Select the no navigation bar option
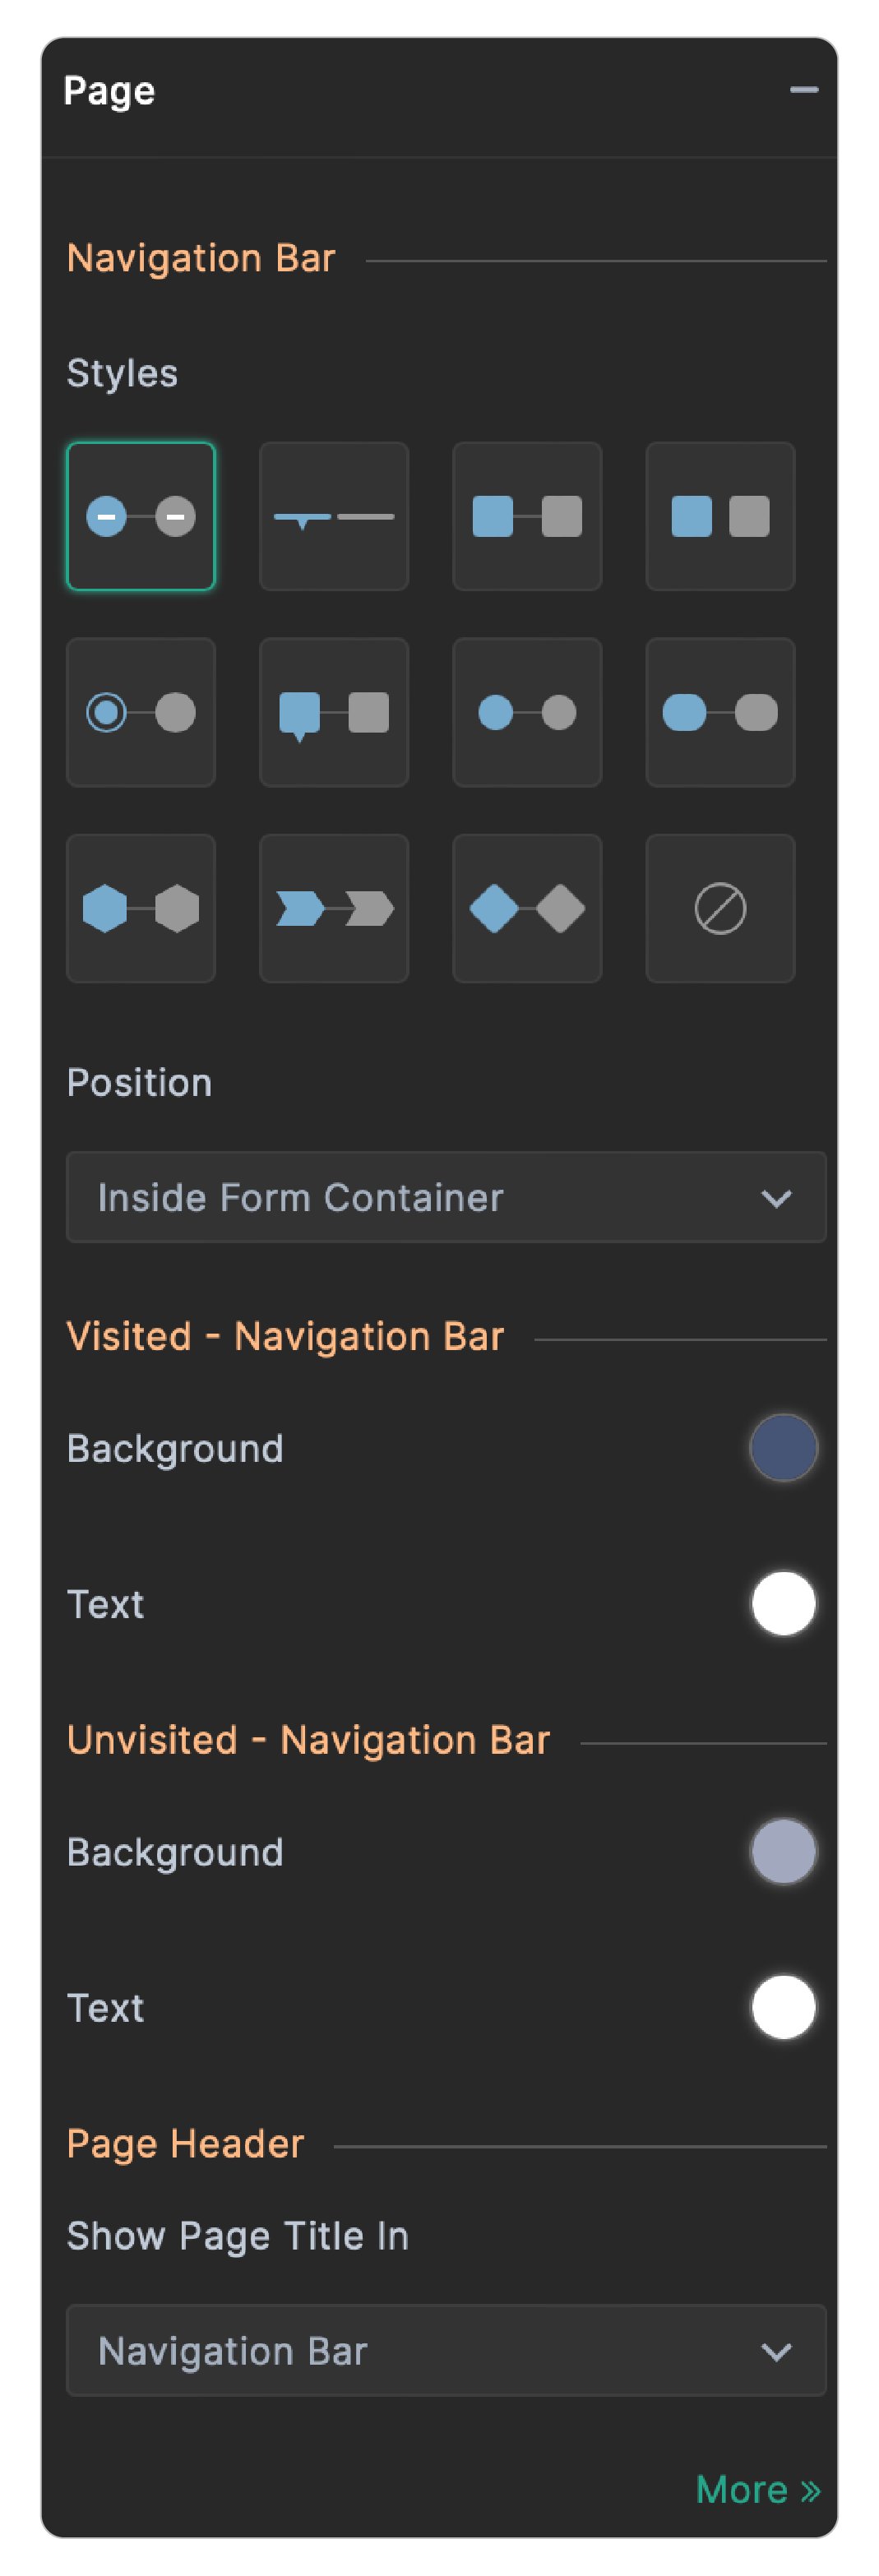The image size is (879, 2576). (x=720, y=908)
